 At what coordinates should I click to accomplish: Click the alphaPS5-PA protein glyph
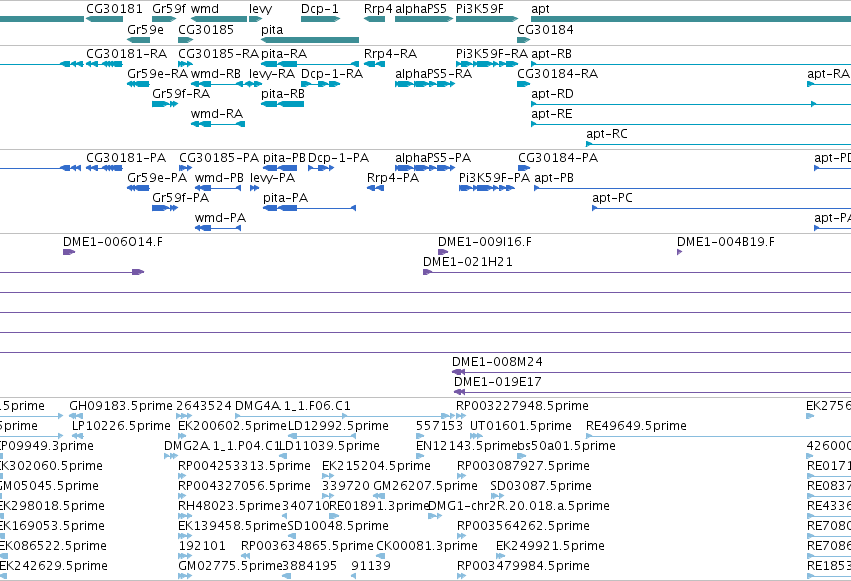click(x=425, y=168)
